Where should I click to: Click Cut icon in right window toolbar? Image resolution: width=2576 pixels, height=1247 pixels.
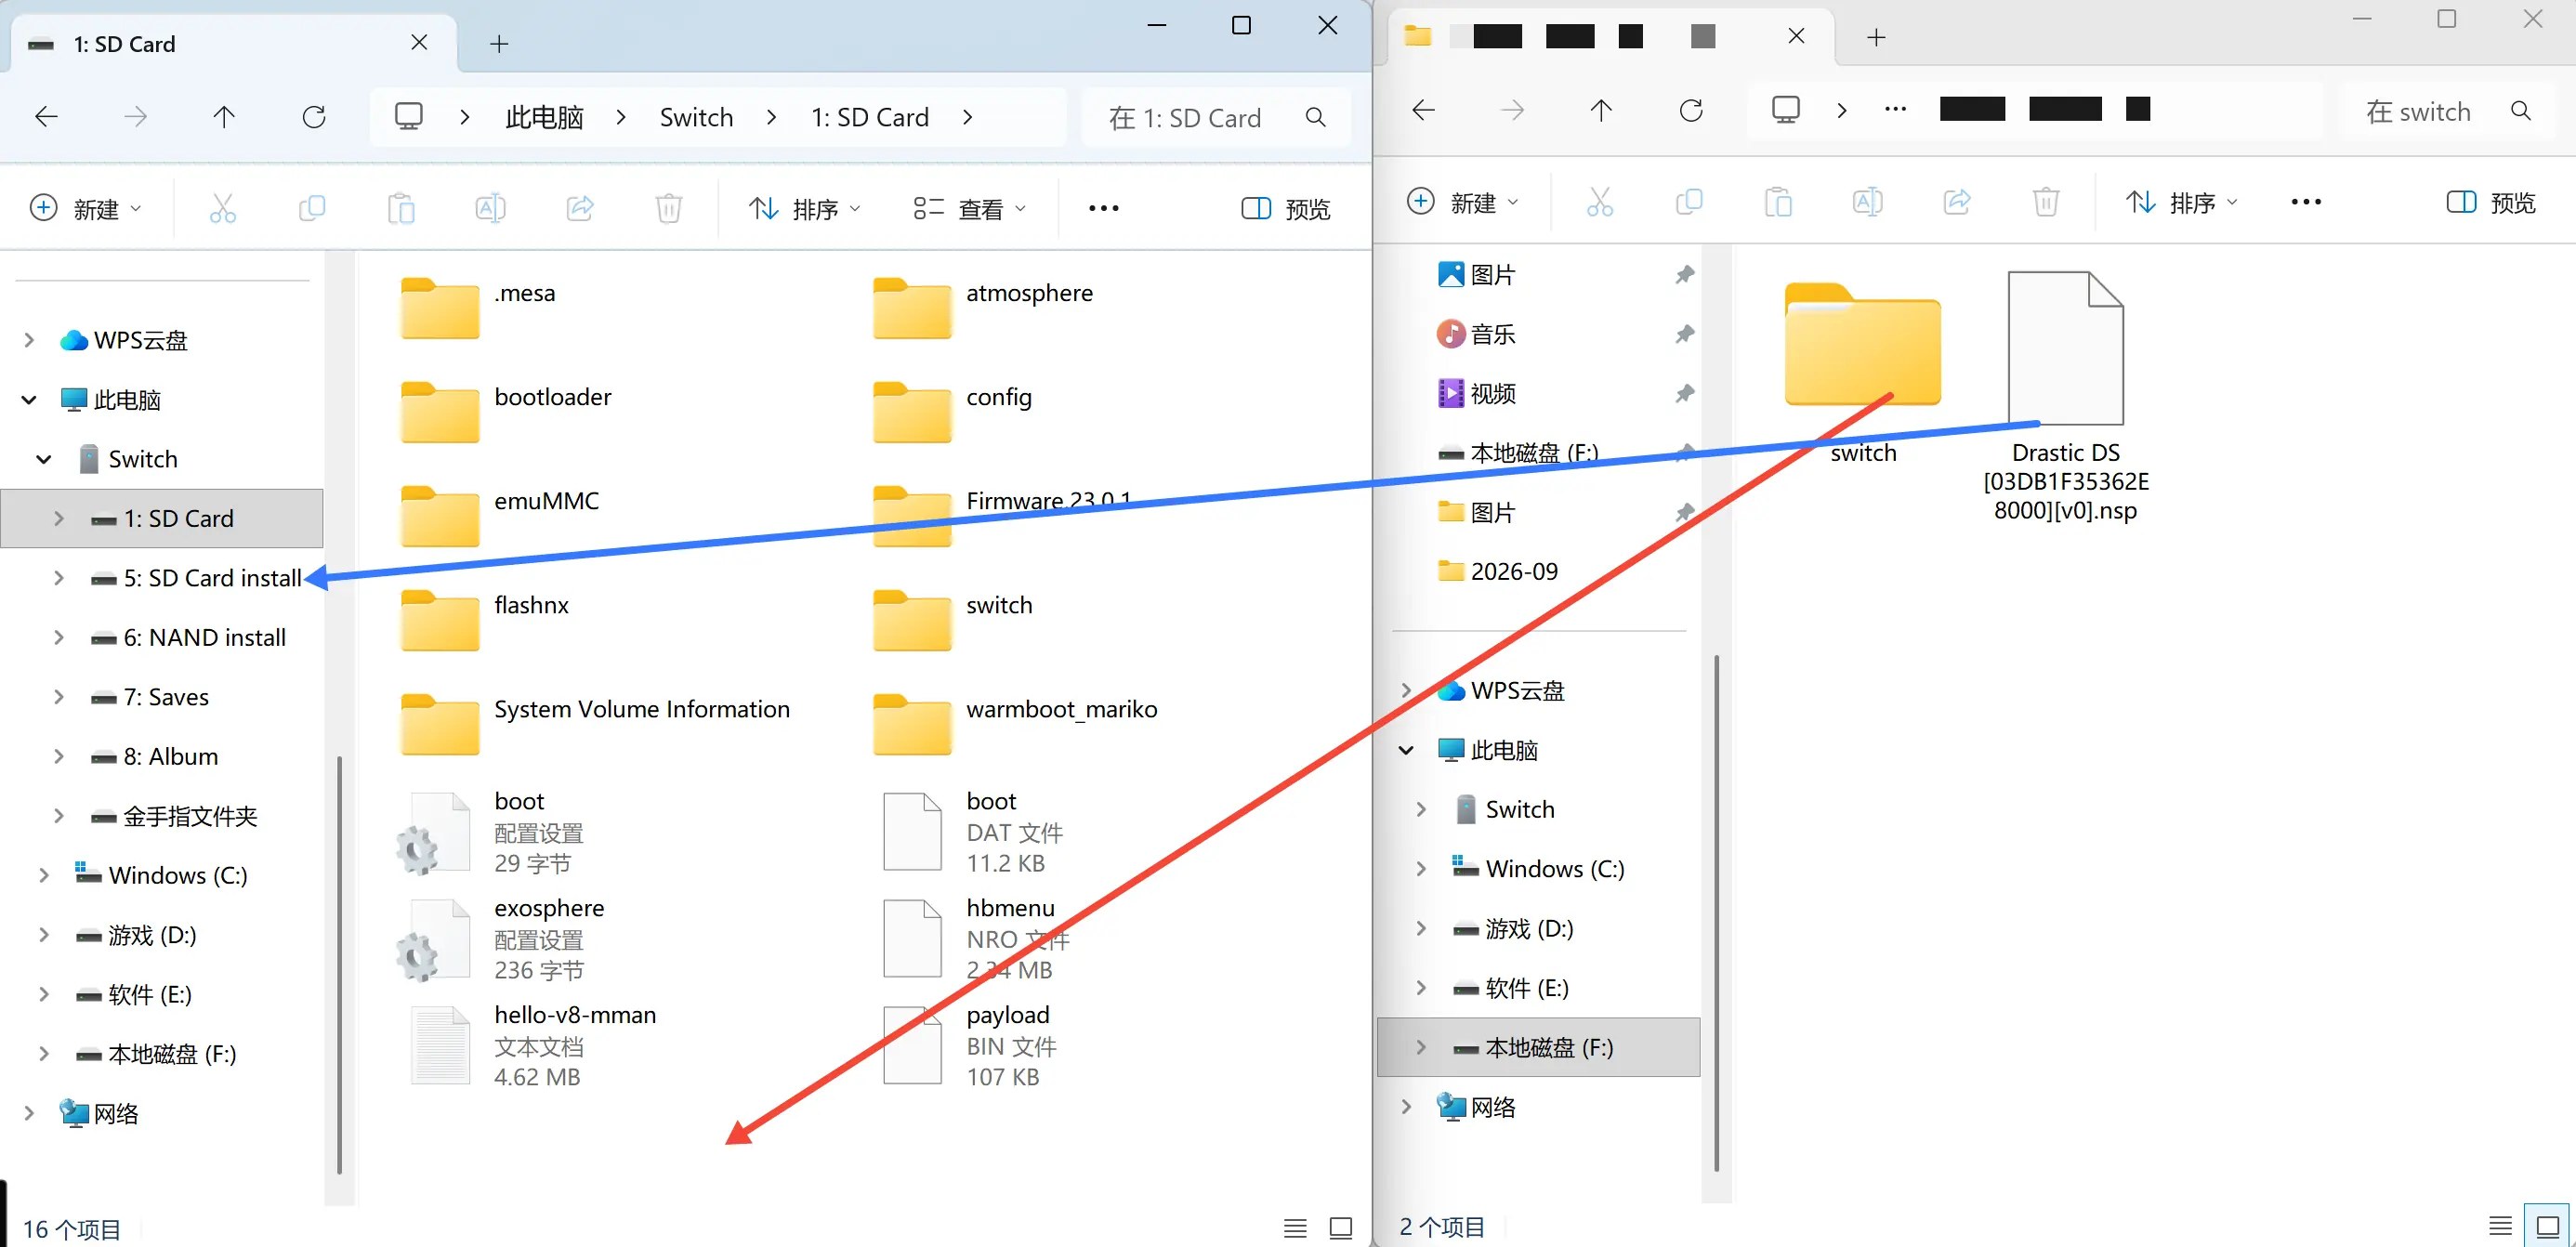tap(1600, 202)
